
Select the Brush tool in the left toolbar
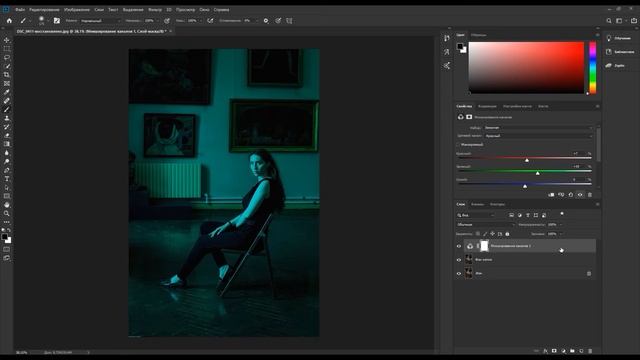click(x=7, y=109)
